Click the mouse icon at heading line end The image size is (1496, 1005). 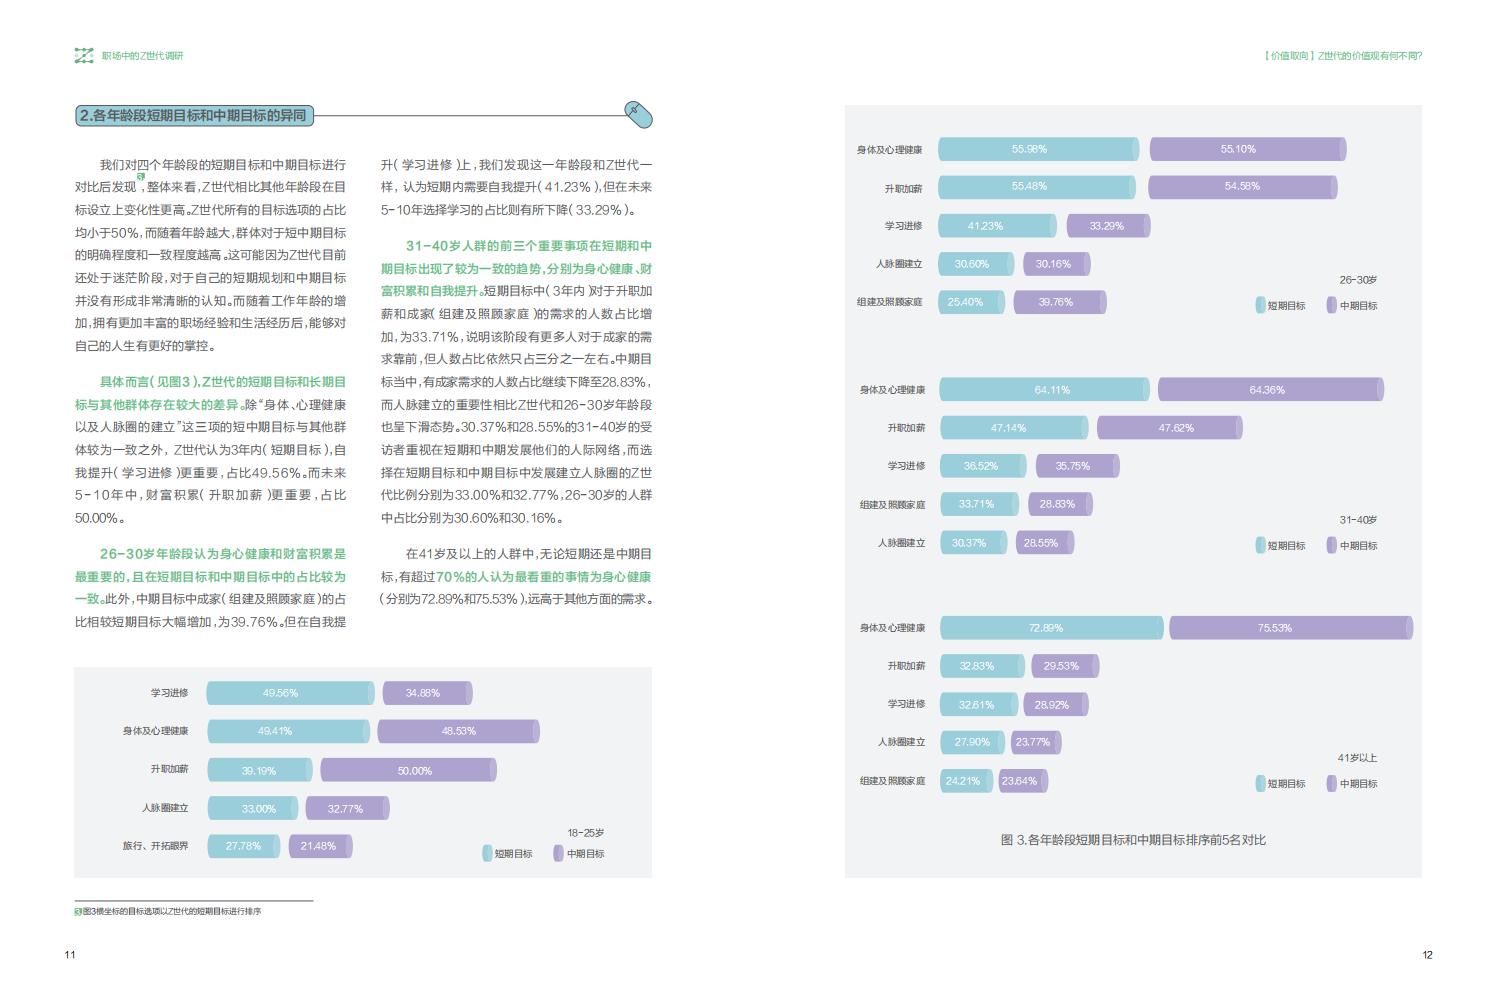coord(638,114)
